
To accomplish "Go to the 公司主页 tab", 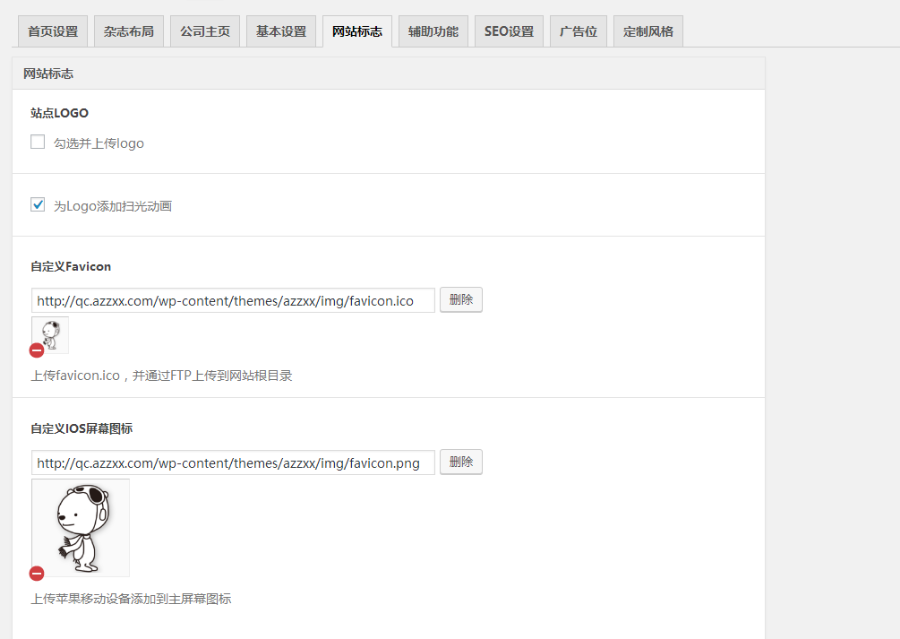I will [205, 32].
